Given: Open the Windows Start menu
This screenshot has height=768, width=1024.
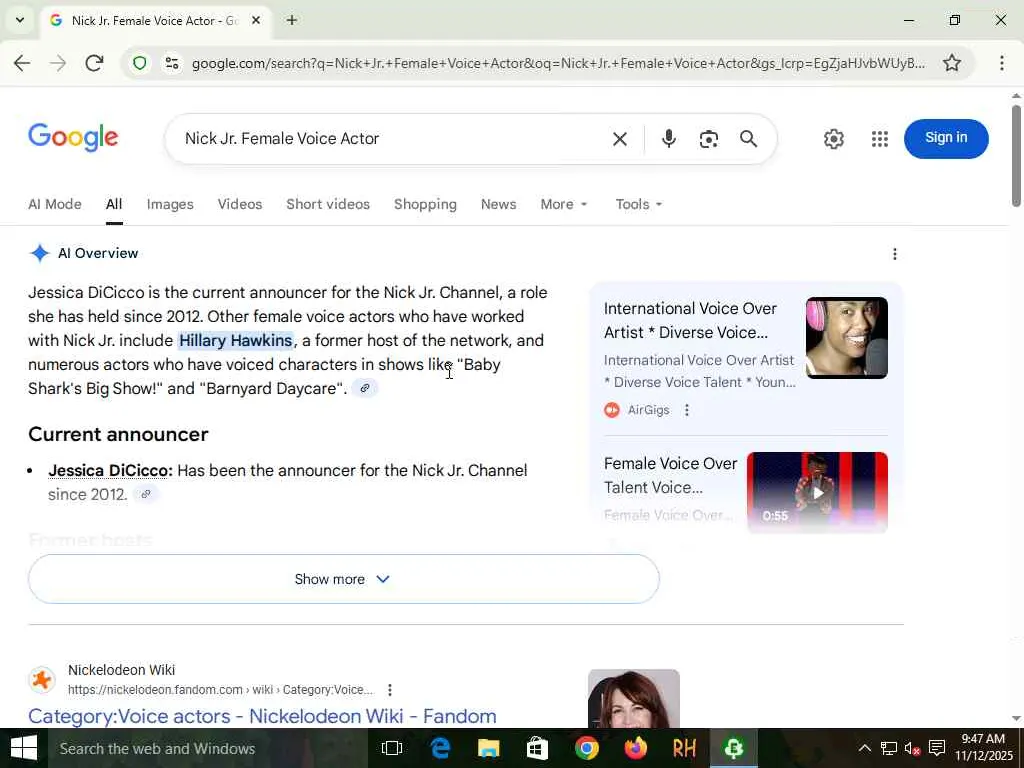Looking at the screenshot, I should point(24,748).
